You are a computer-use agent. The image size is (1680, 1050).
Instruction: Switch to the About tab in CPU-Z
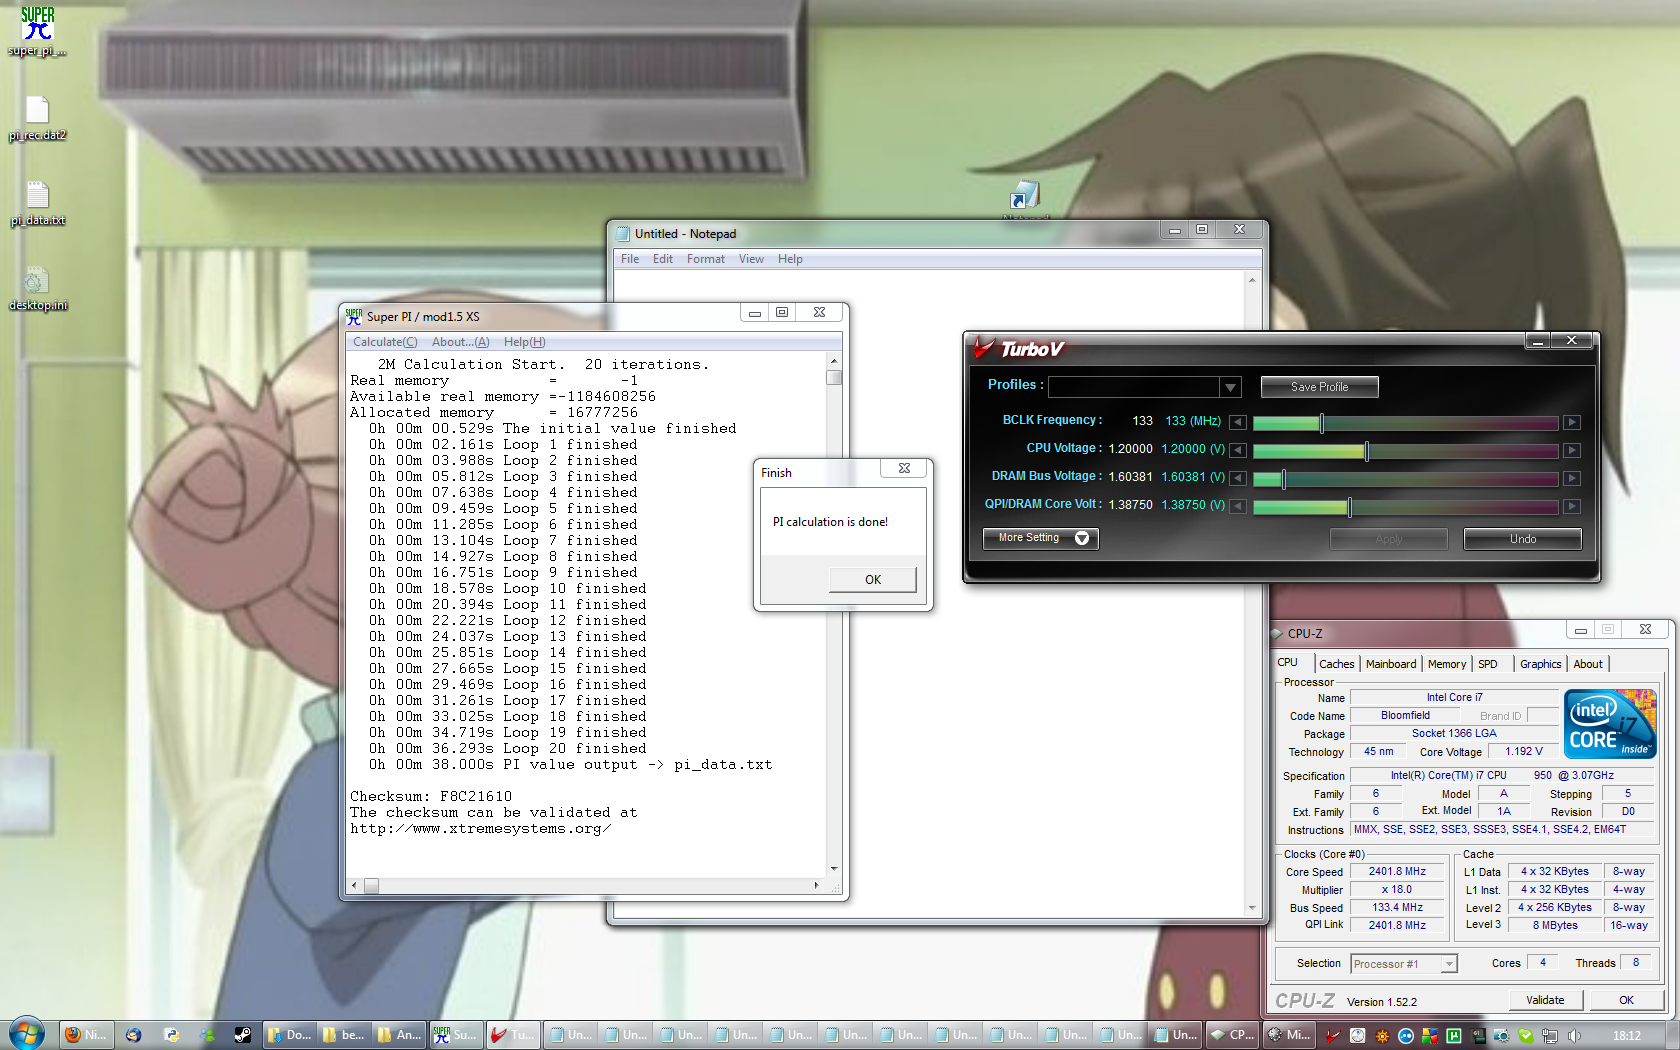pos(1588,664)
